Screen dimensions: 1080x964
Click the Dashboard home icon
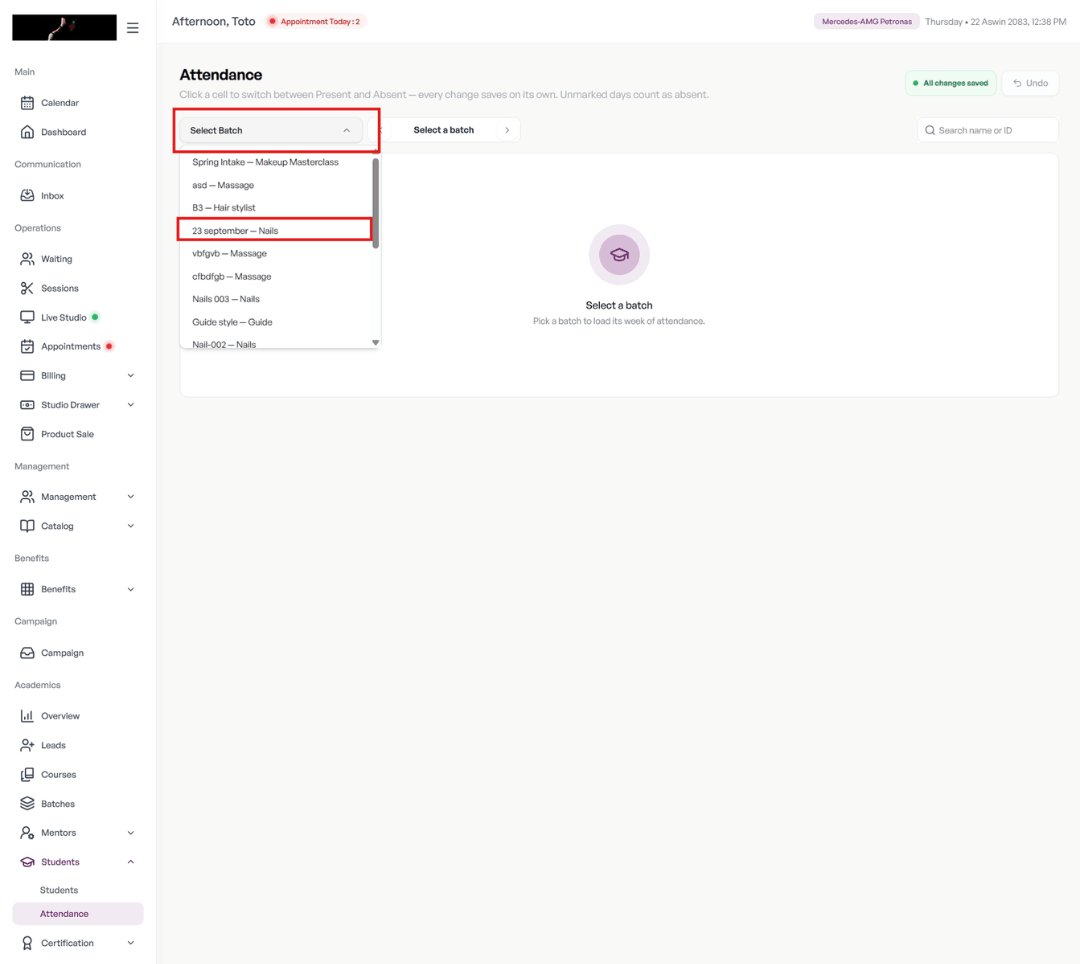[x=27, y=132]
